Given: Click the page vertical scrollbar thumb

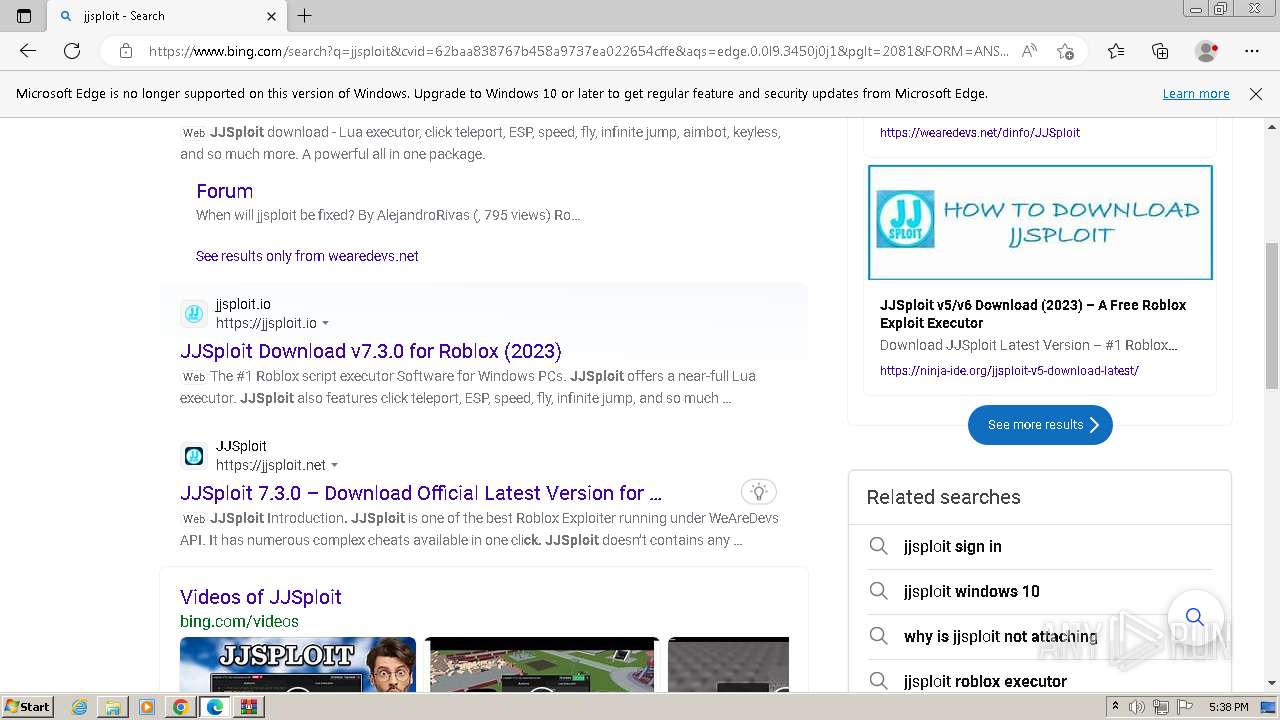Looking at the screenshot, I should (1272, 315).
